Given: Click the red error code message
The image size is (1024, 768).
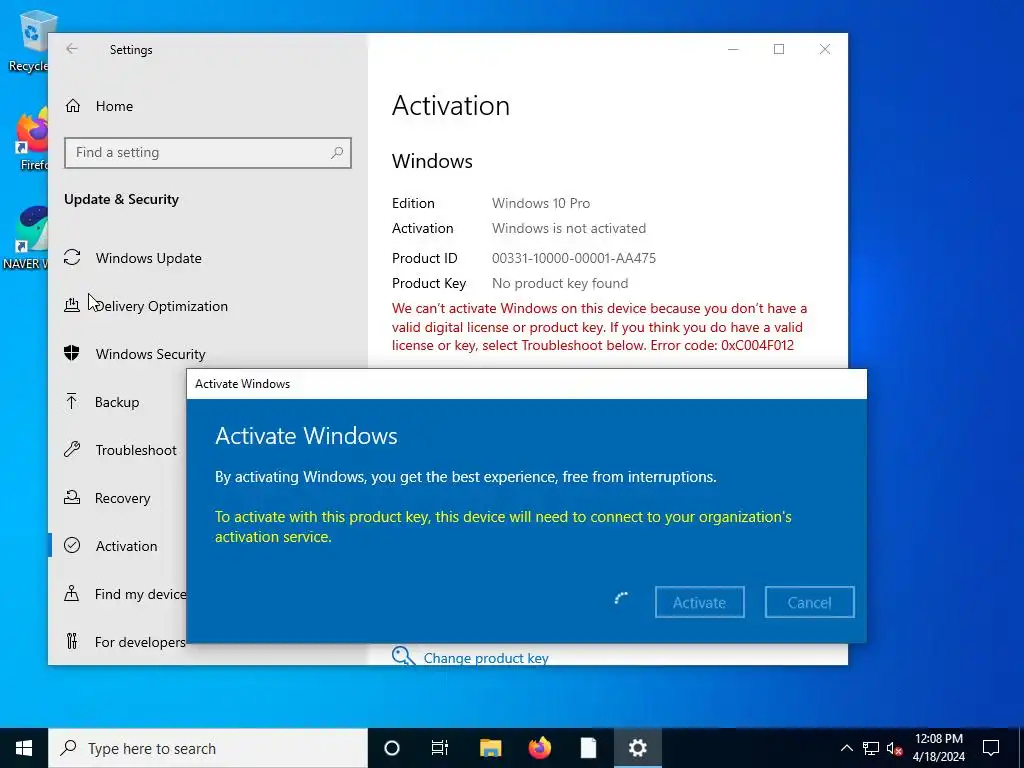Looking at the screenshot, I should (600, 327).
